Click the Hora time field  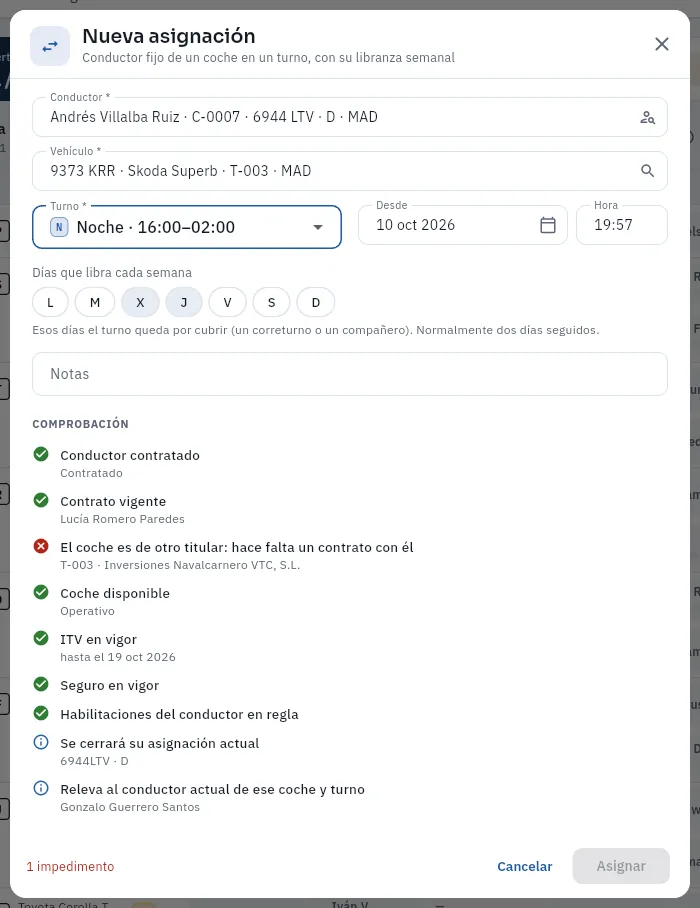tap(622, 225)
